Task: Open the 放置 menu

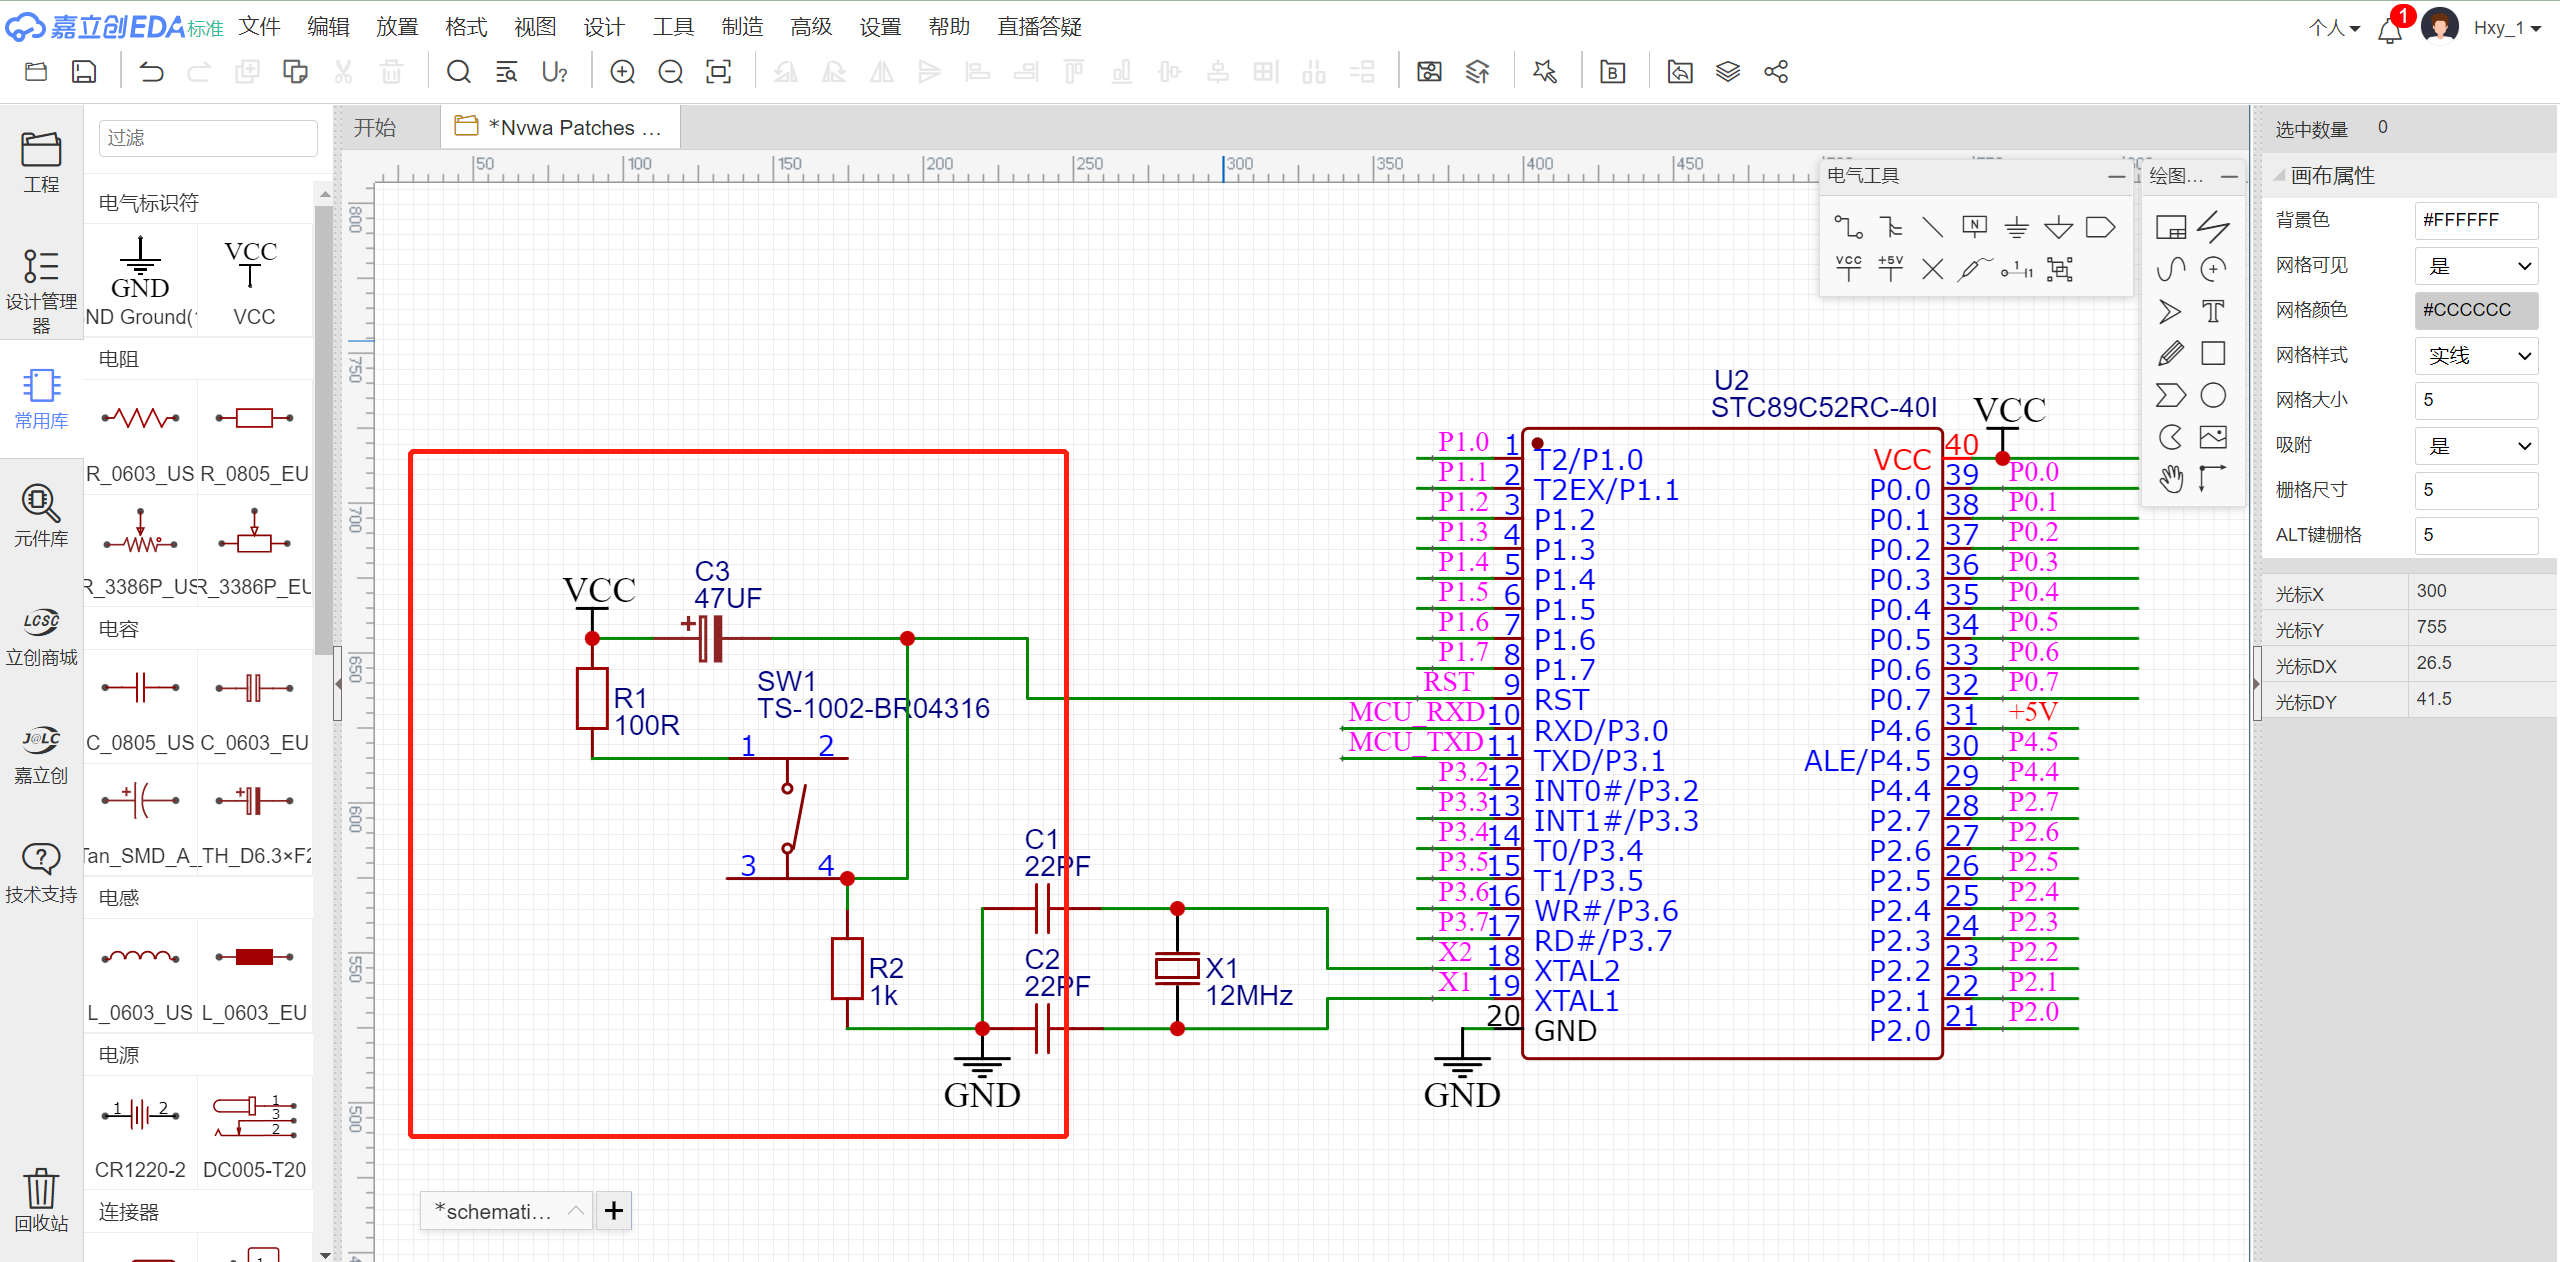Action: pos(396,27)
